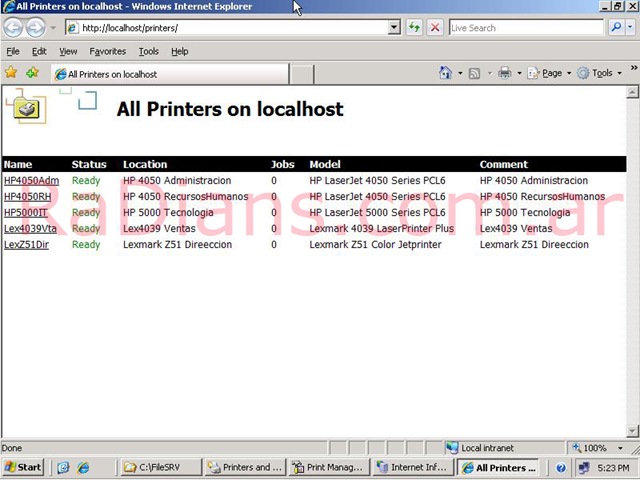Open the Page dropdown menu

pos(551,73)
